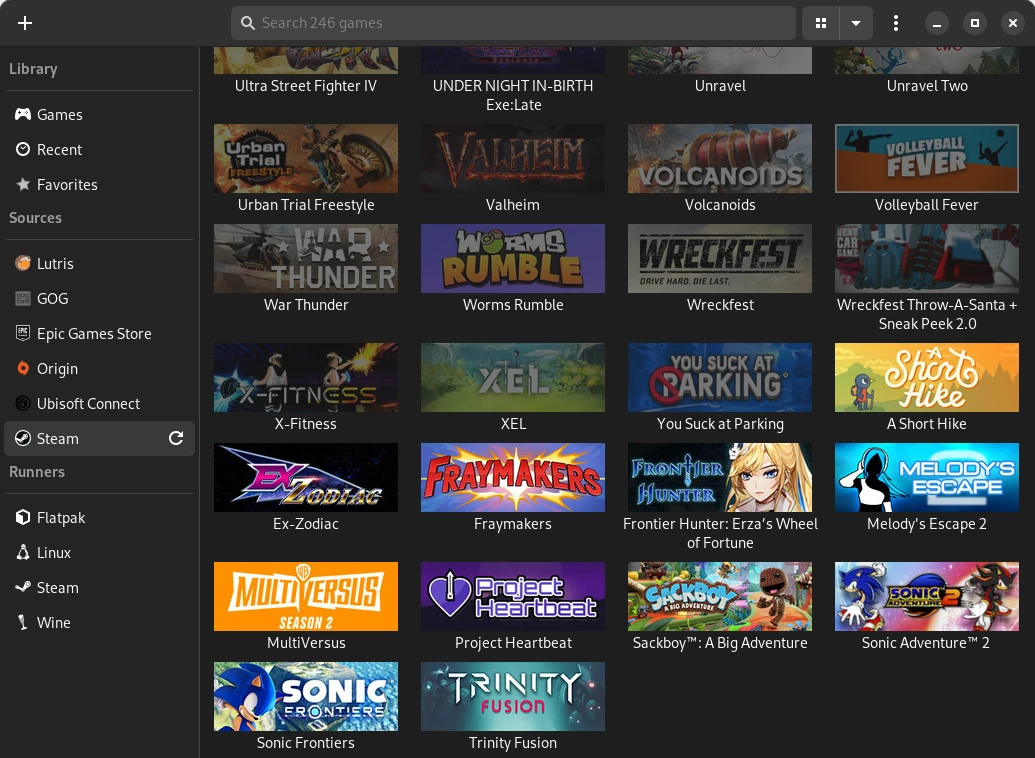Select A Short Hike banner
The image size is (1035, 758).
pos(927,377)
